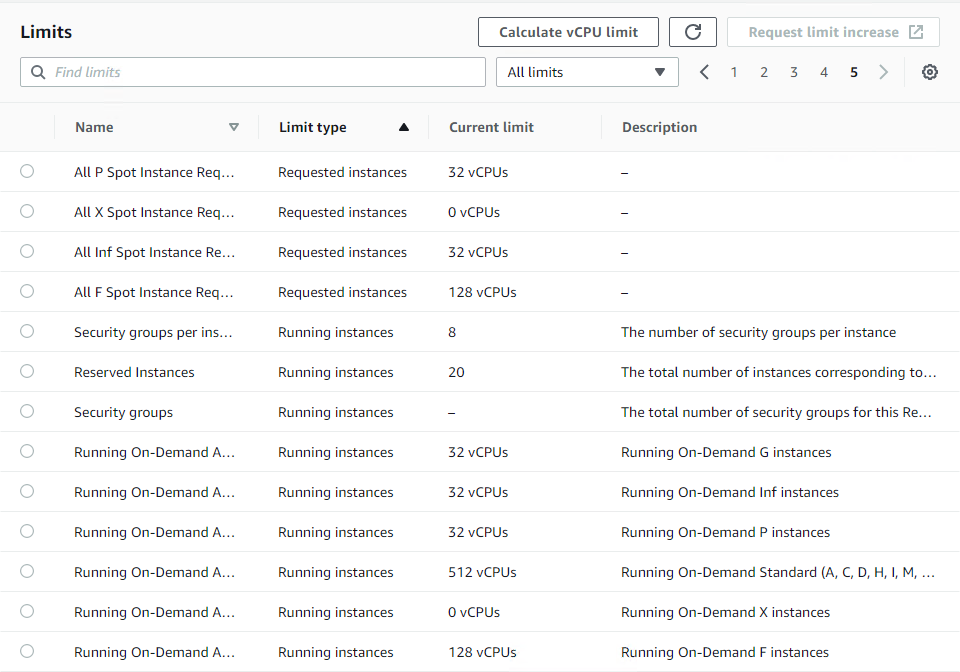Select Security groups per instance radio
Image resolution: width=960 pixels, height=672 pixels.
(x=27, y=331)
